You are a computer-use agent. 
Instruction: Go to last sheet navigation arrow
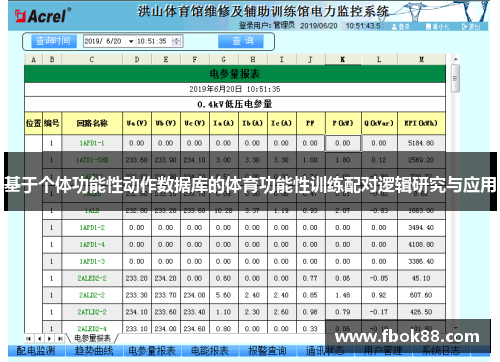[60, 339]
